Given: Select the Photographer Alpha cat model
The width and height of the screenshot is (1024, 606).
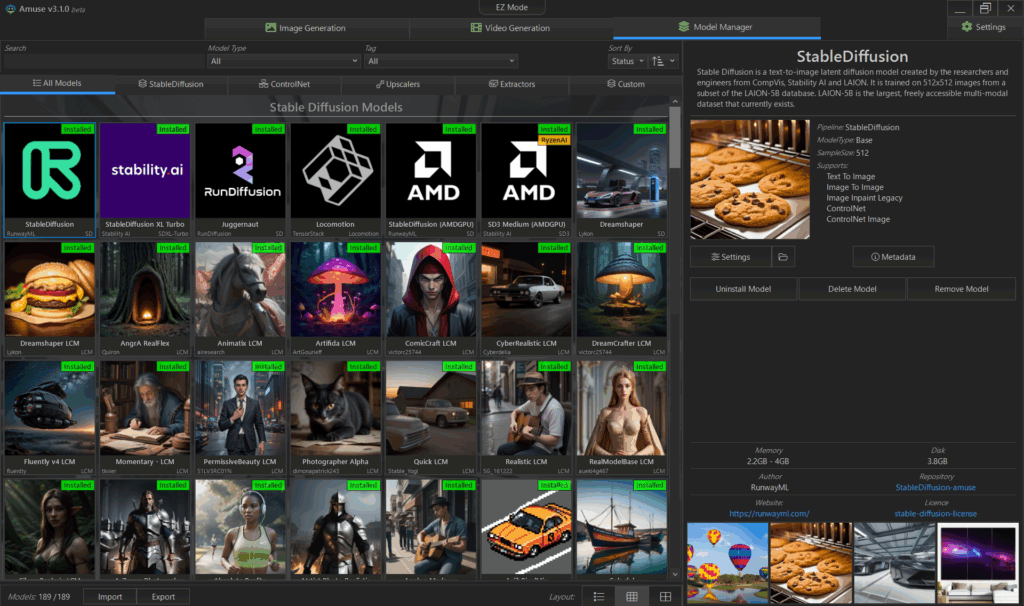Looking at the screenshot, I should [336, 418].
